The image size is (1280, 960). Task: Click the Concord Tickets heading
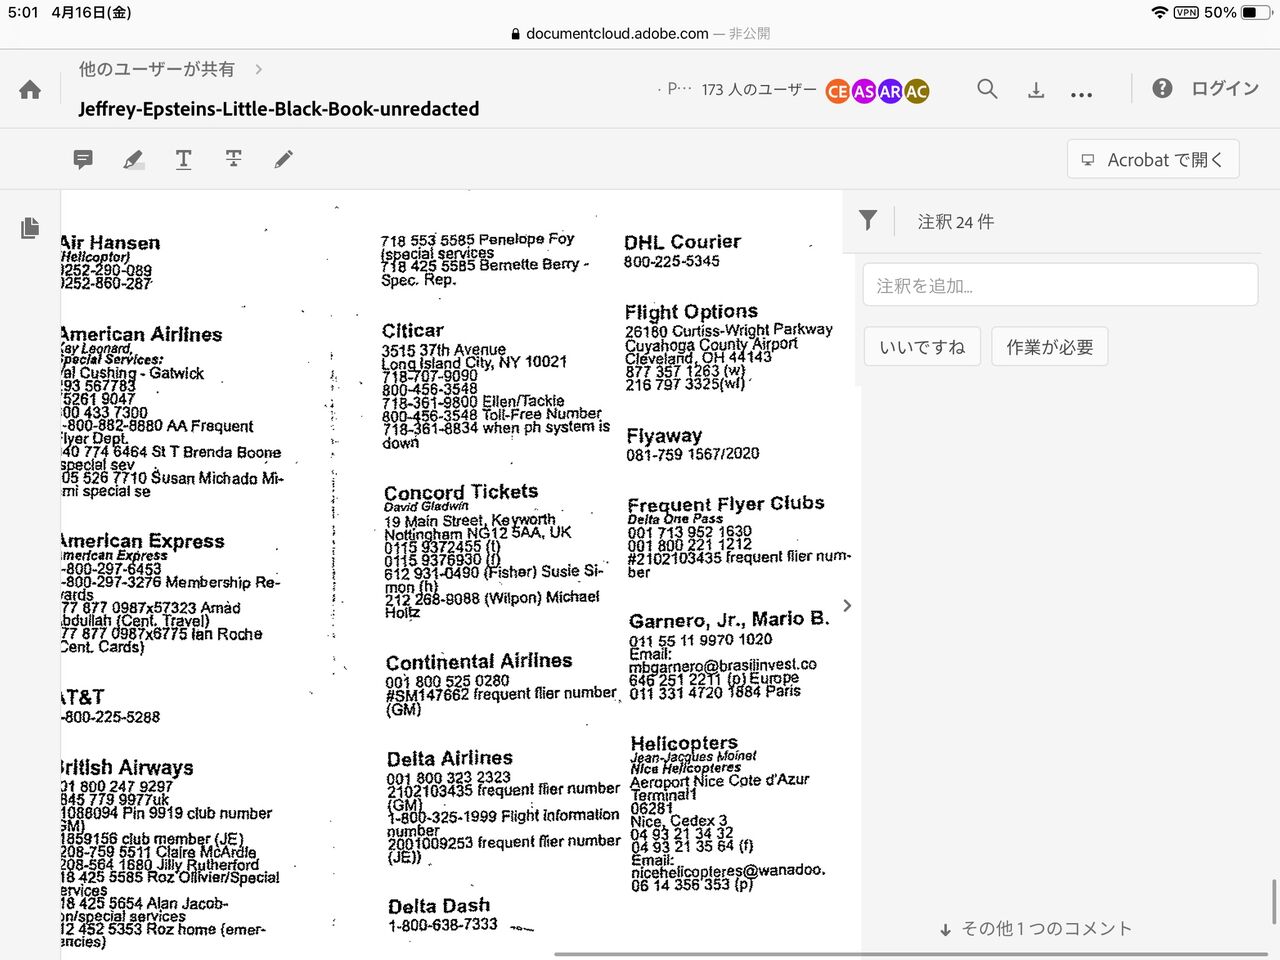(461, 492)
